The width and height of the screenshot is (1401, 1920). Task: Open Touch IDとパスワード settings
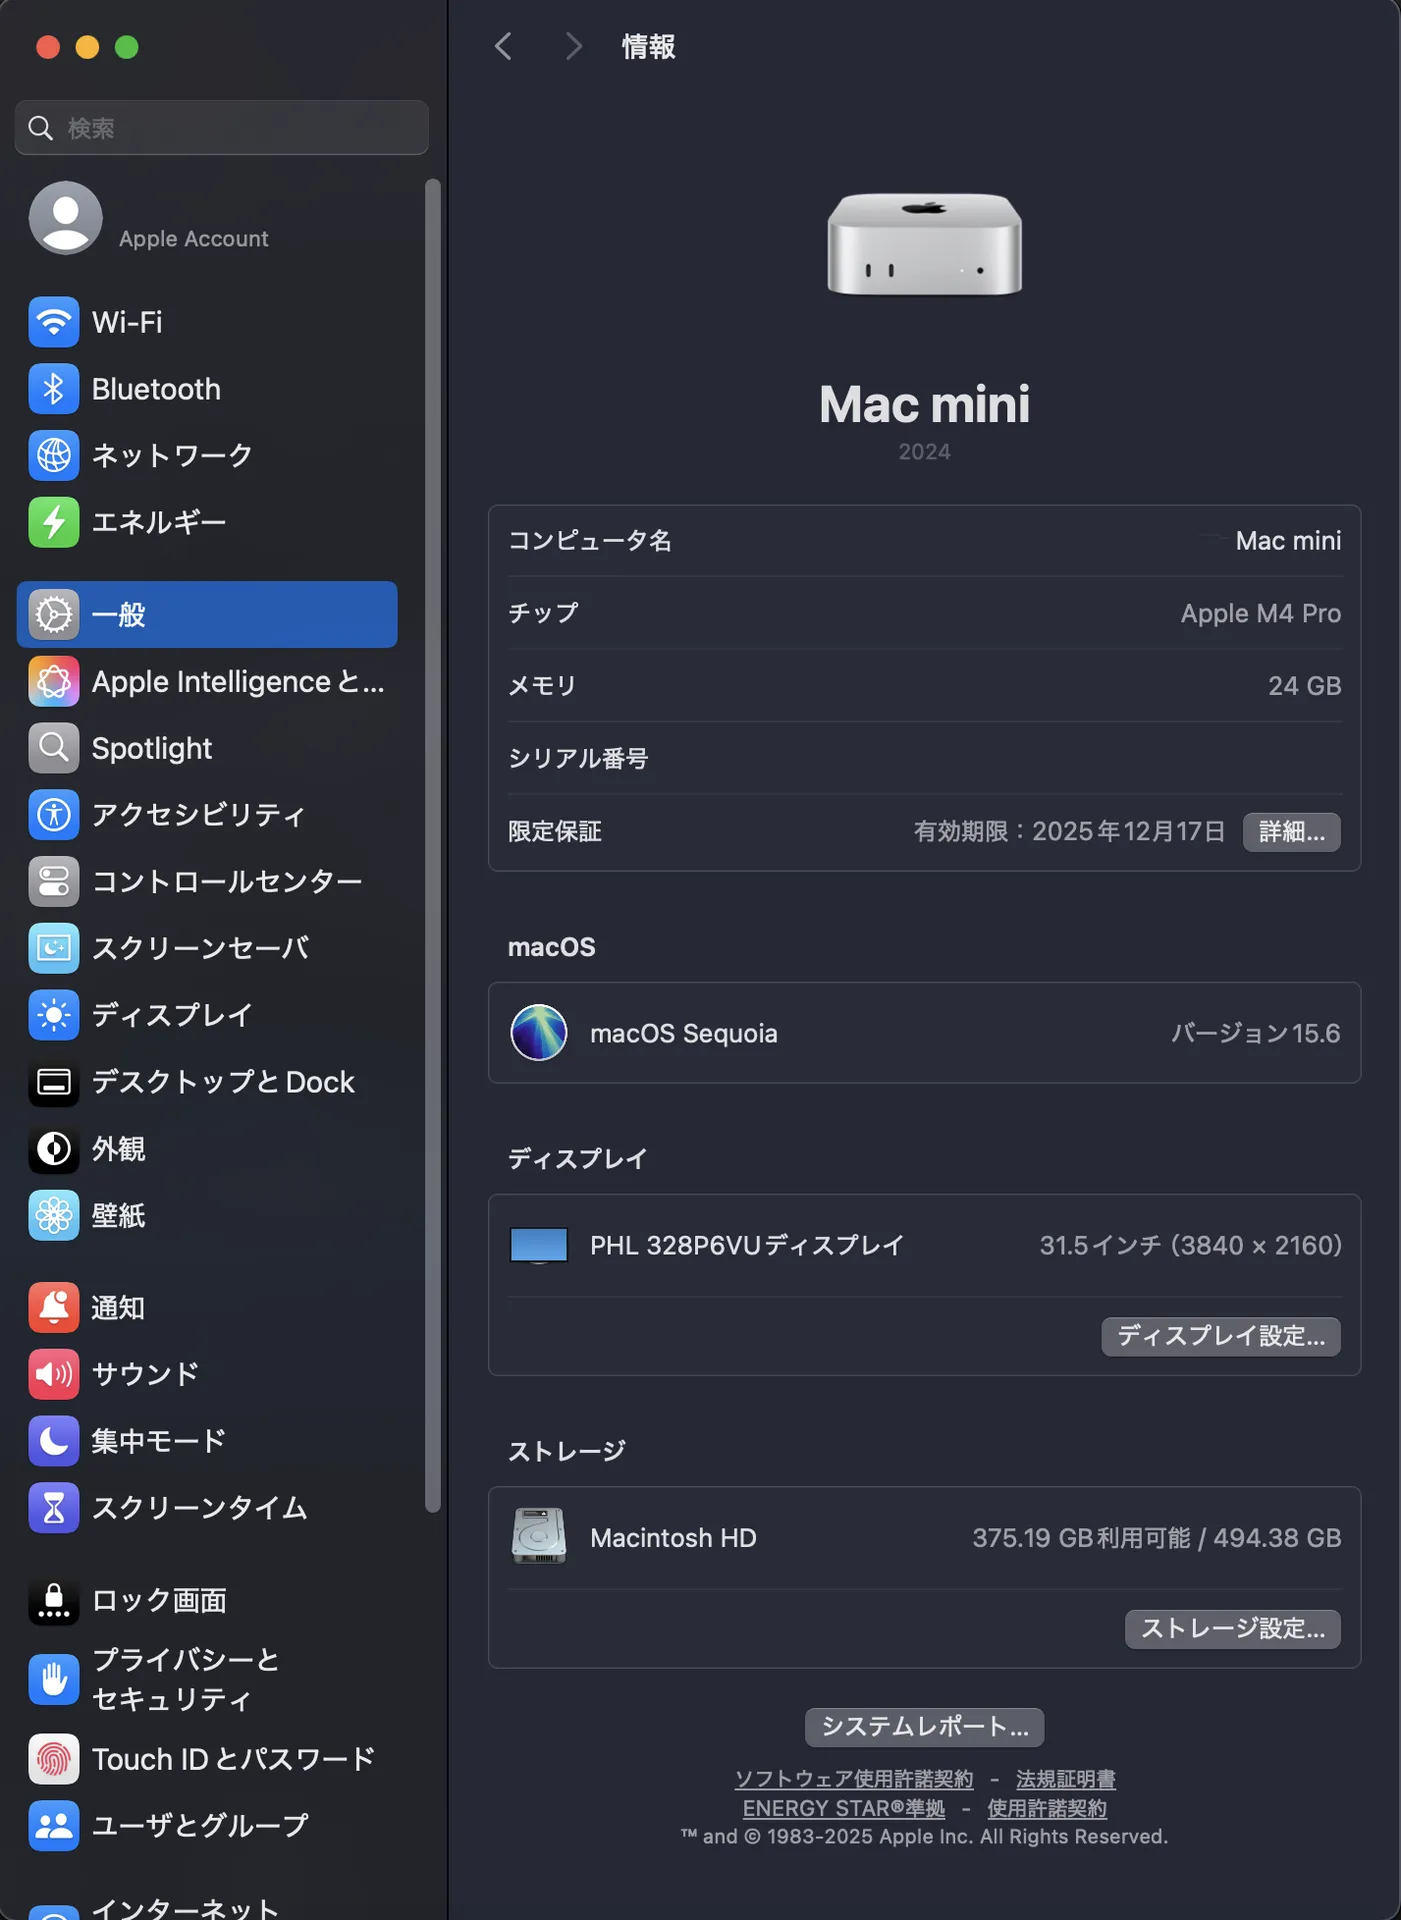tap(207, 1759)
